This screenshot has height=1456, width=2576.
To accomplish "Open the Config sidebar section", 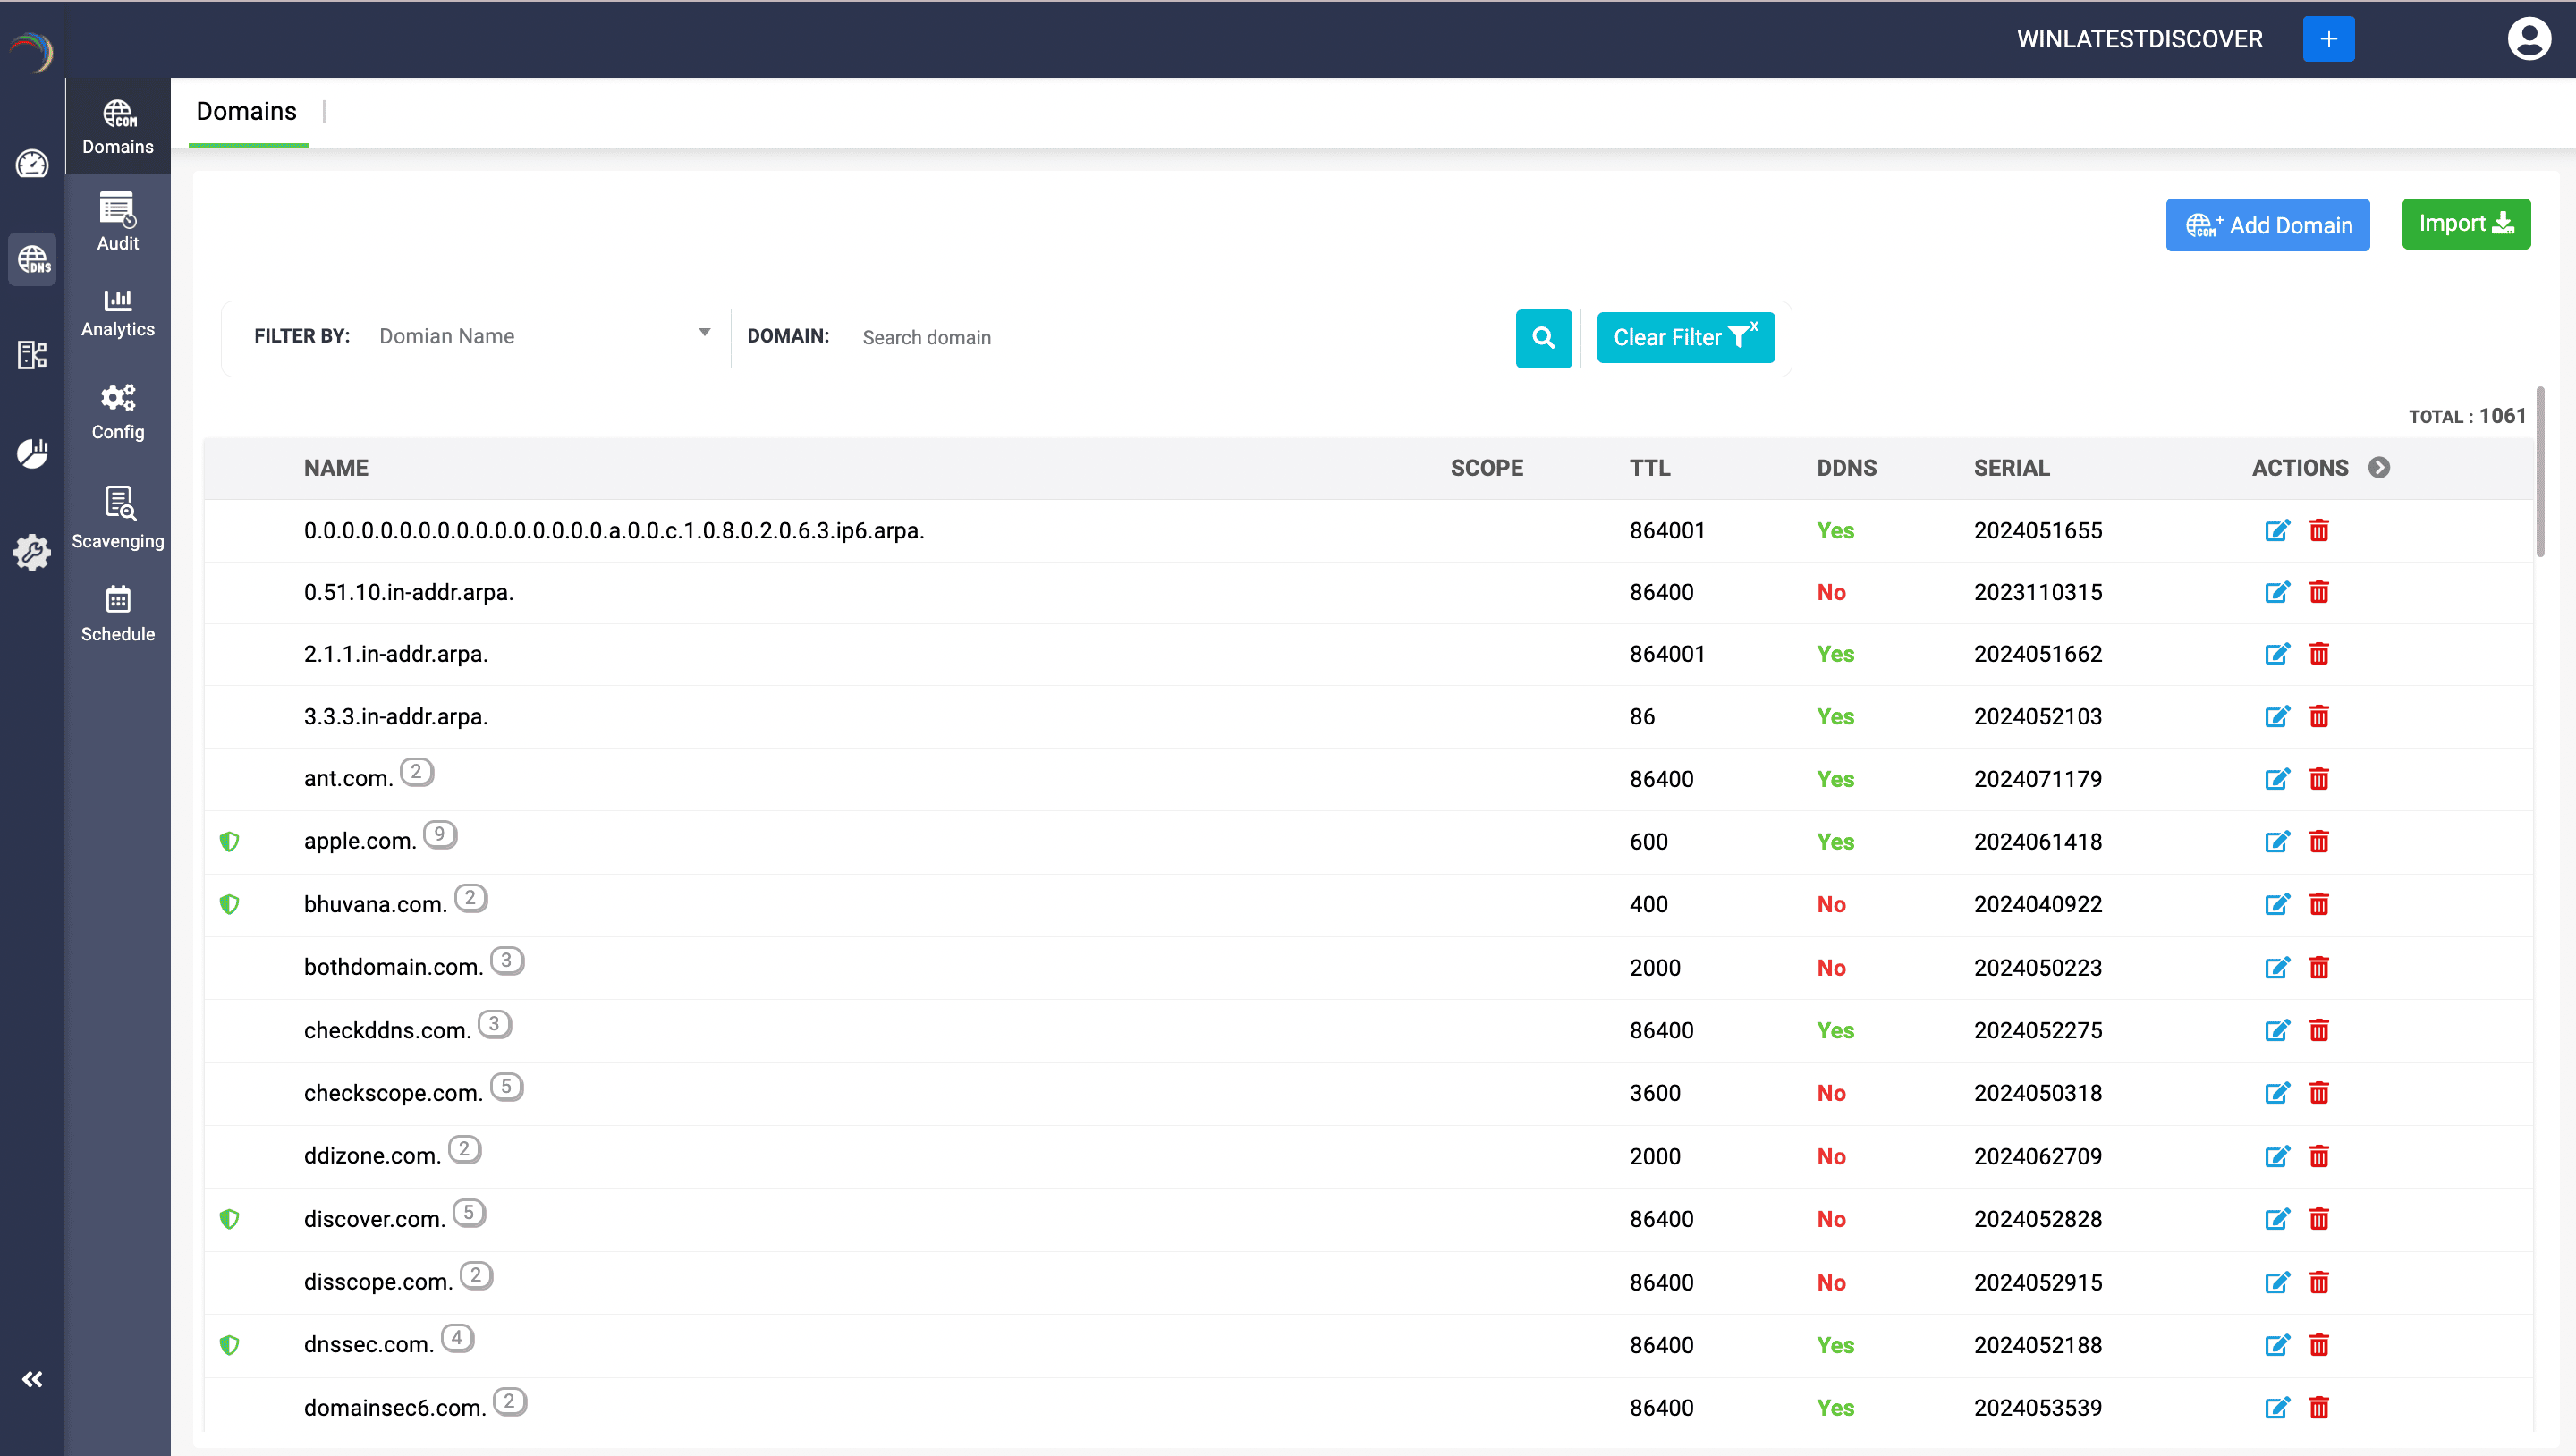I will (x=117, y=411).
